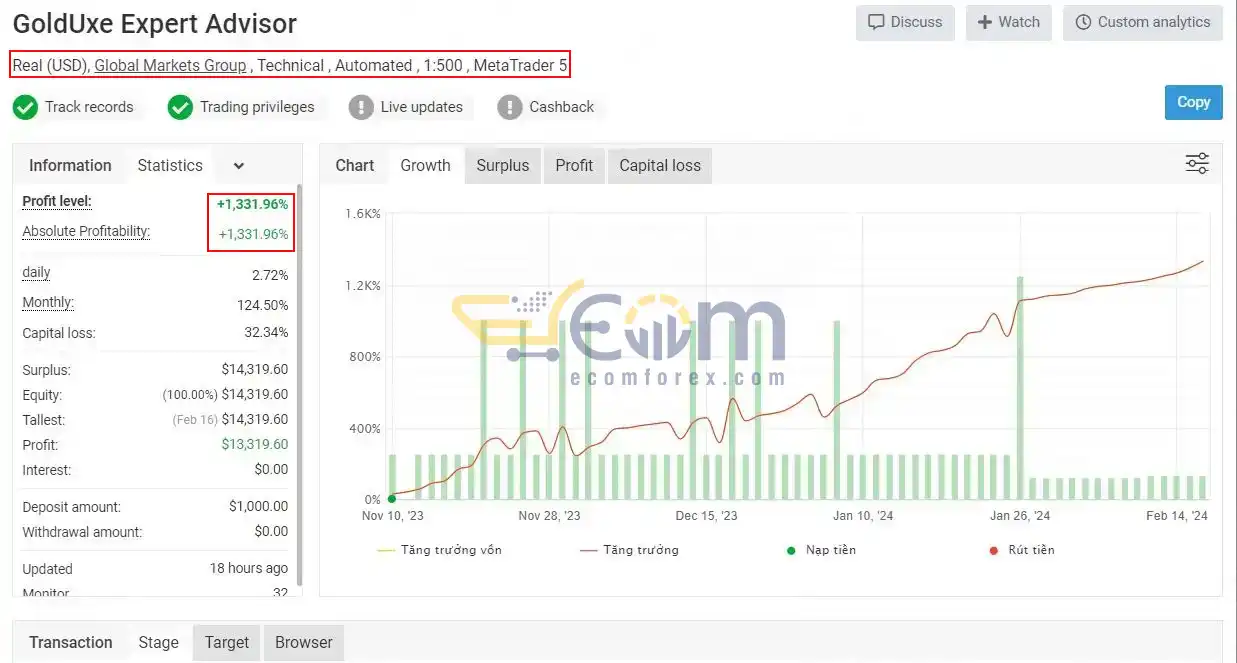Open the Global Markets Group link
The image size is (1237, 663).
[170, 66]
